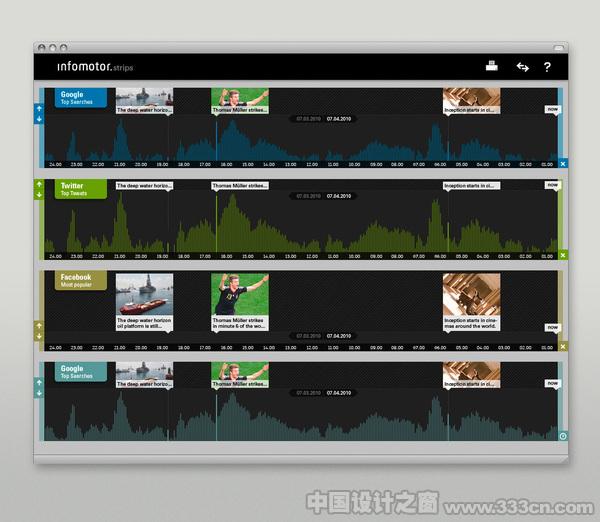Open help via the question mark icon
600x522 pixels.
pos(547,67)
